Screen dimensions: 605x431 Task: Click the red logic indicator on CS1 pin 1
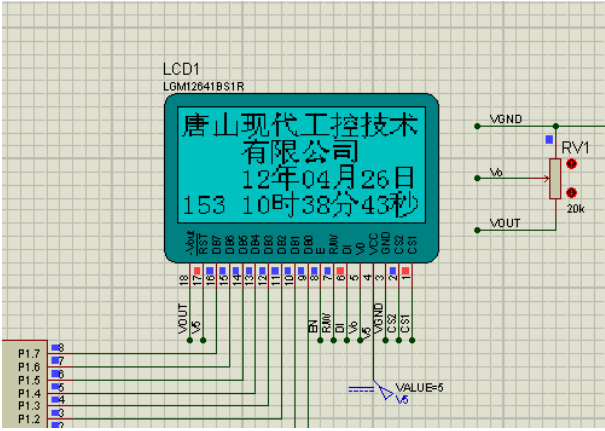click(405, 270)
